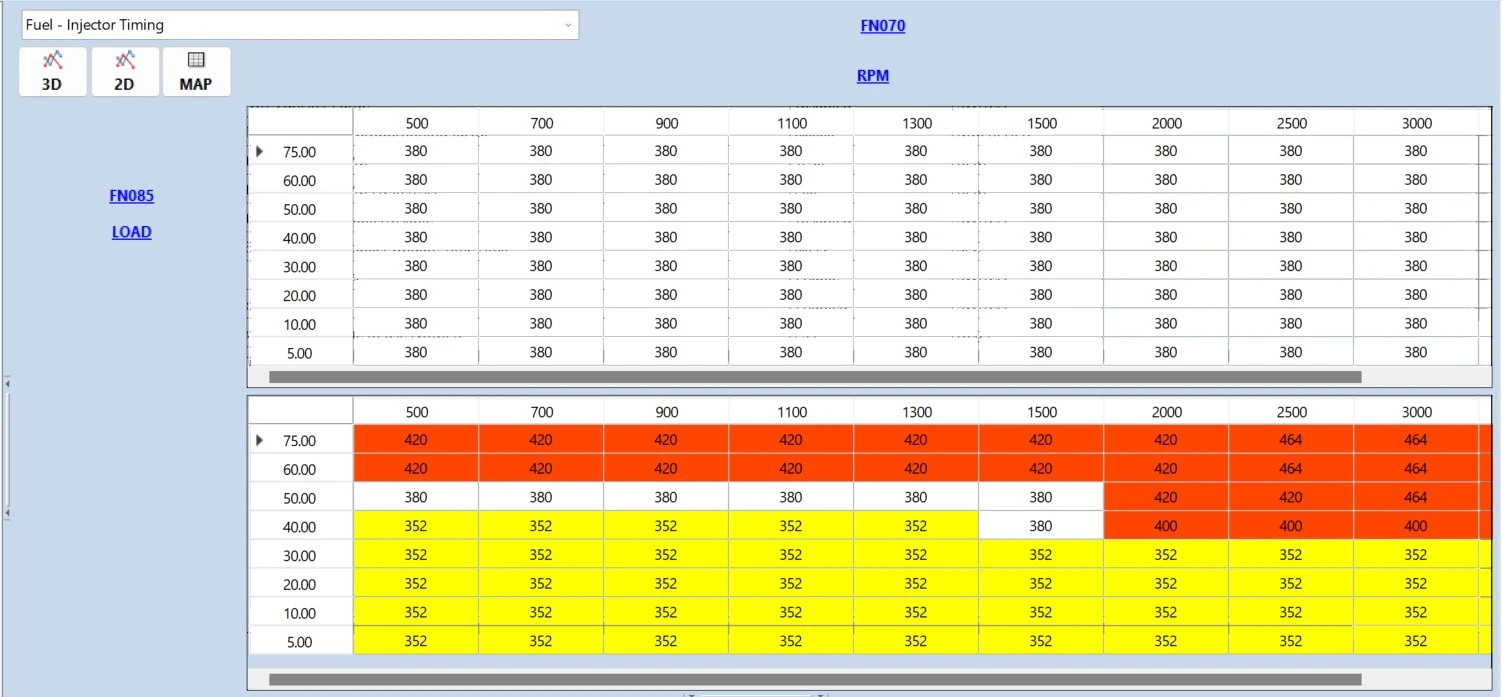Viewport: 1502px width, 697px height.
Task: Select the upper table 30.00 row header
Action: (300, 267)
